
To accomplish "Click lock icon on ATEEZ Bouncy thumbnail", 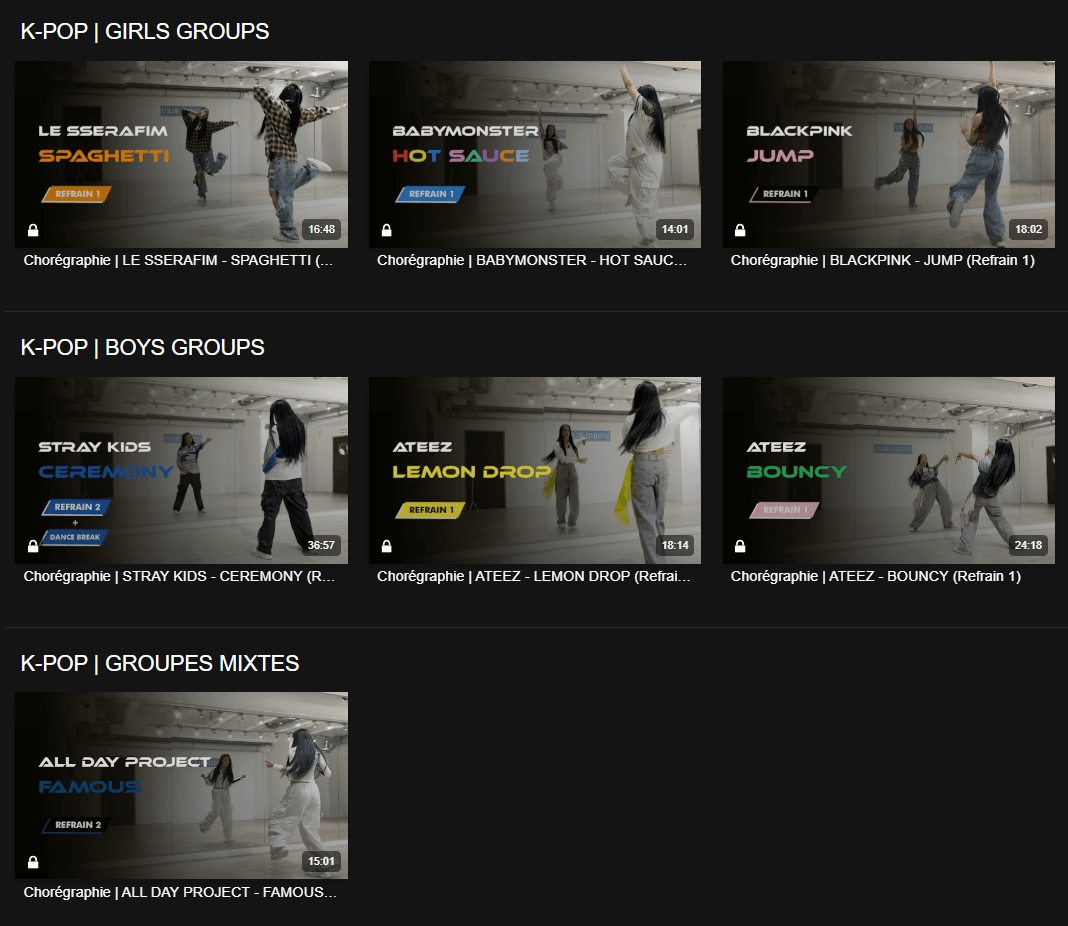I will pyautogui.click(x=740, y=547).
